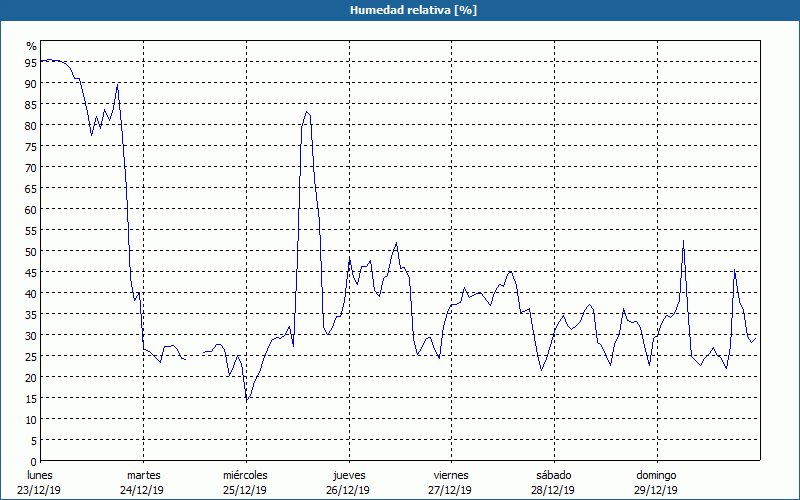Click the lowest humidity point on the curve
Viewport: 800px width, 500px height.
(x=247, y=400)
